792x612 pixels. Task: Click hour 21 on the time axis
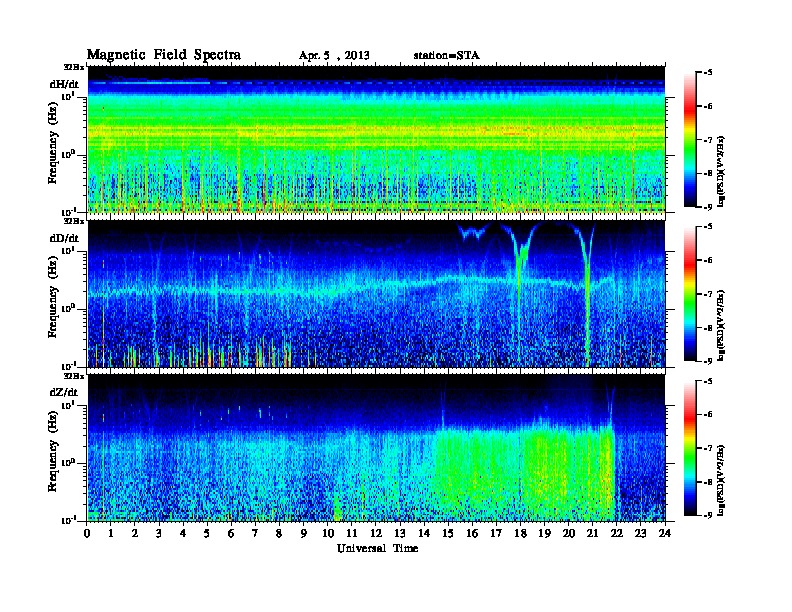click(592, 533)
